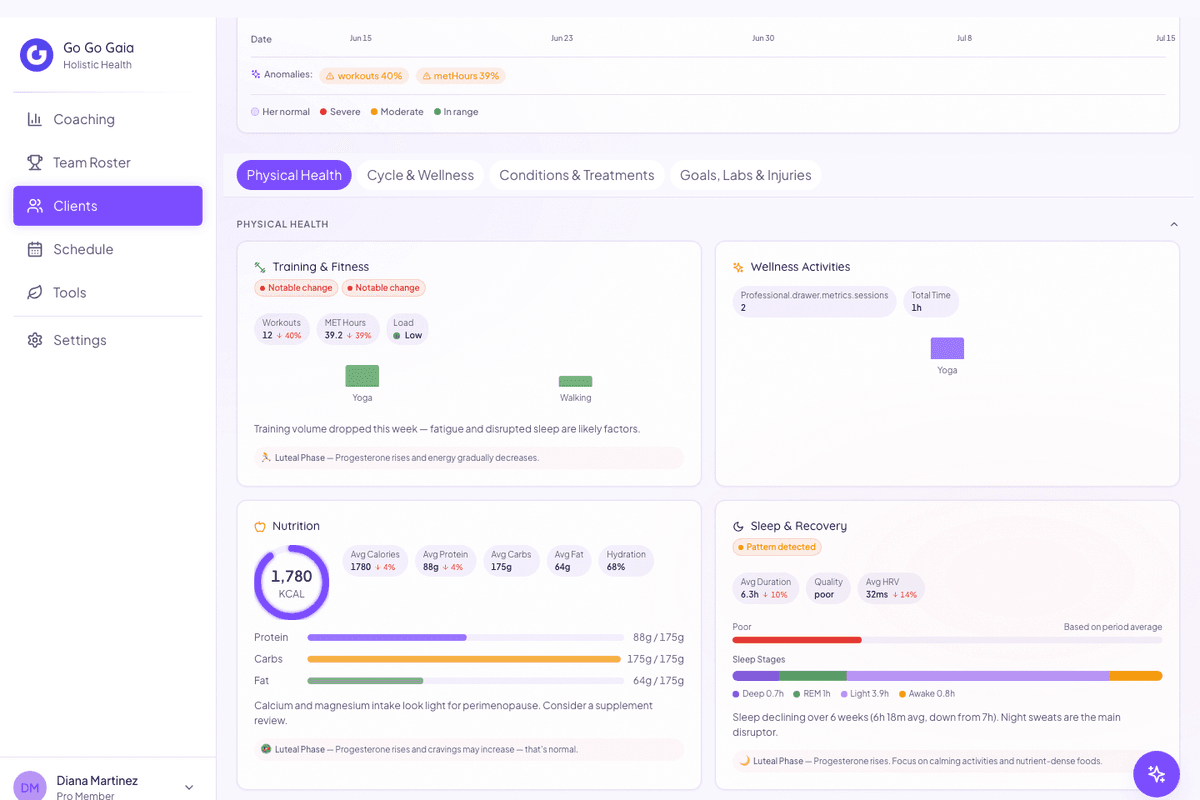Click the AI sparkle floating button
This screenshot has width=1200, height=800.
point(1156,774)
